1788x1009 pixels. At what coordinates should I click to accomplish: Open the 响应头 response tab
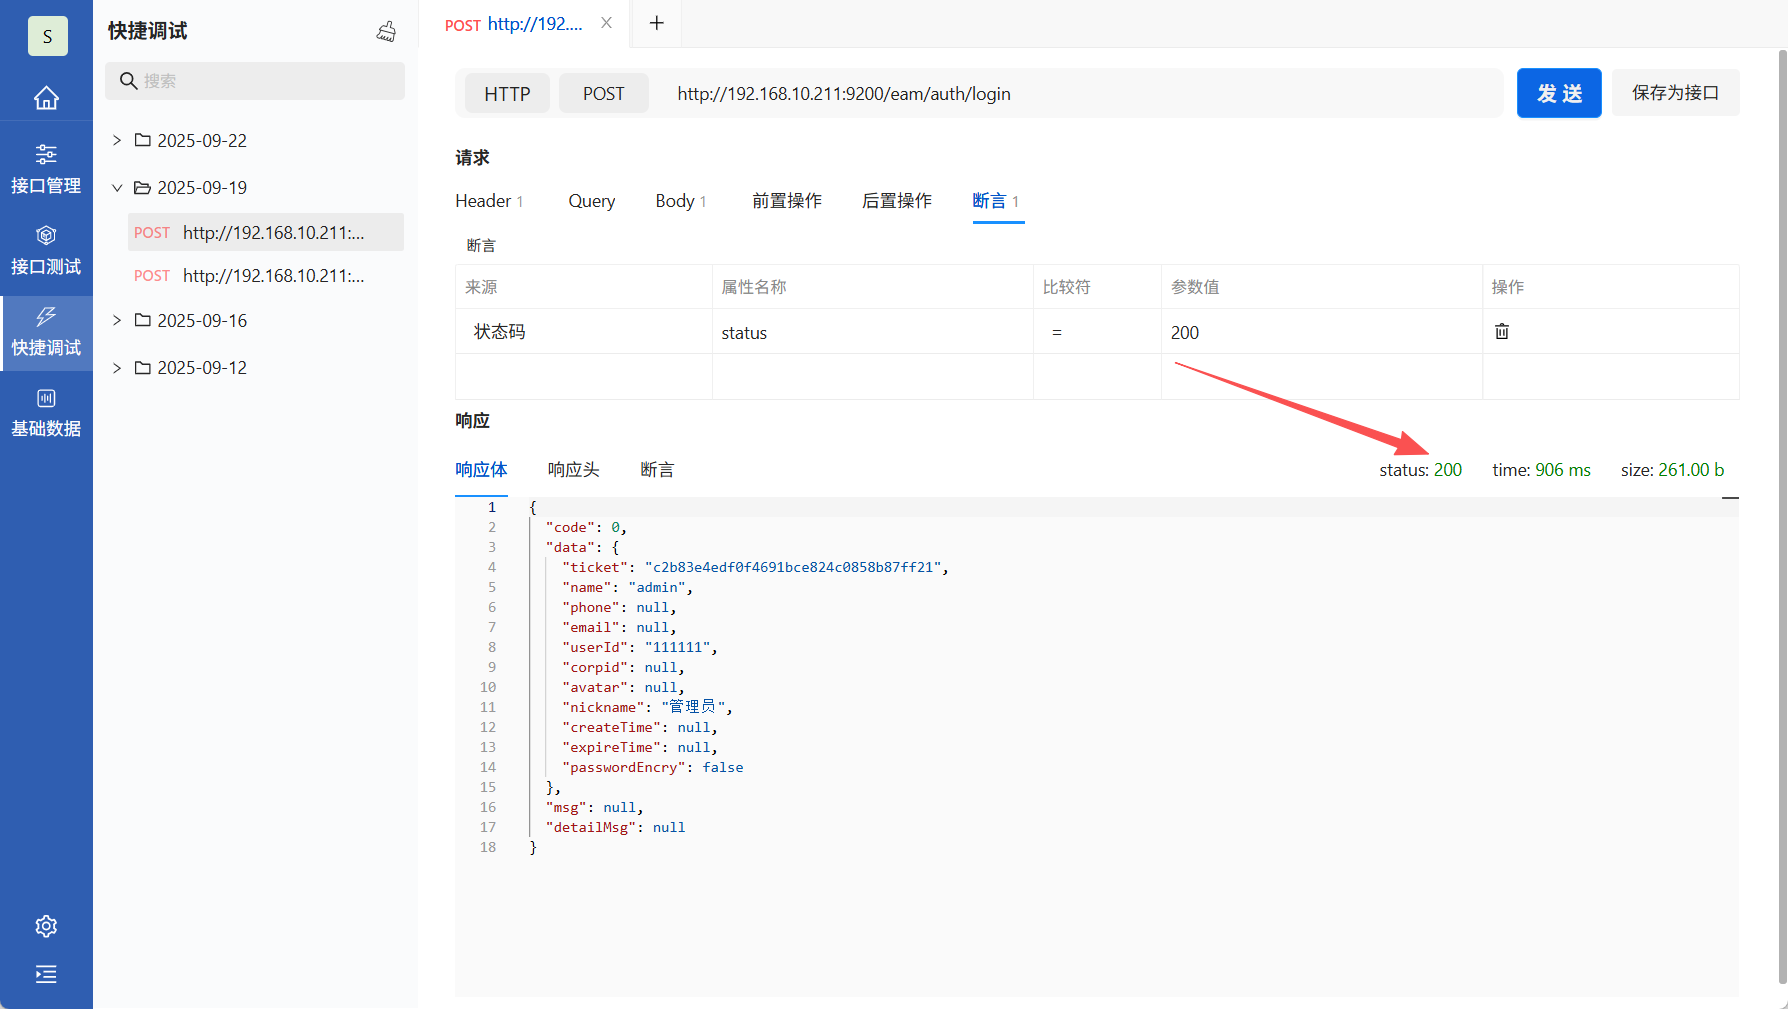click(574, 470)
